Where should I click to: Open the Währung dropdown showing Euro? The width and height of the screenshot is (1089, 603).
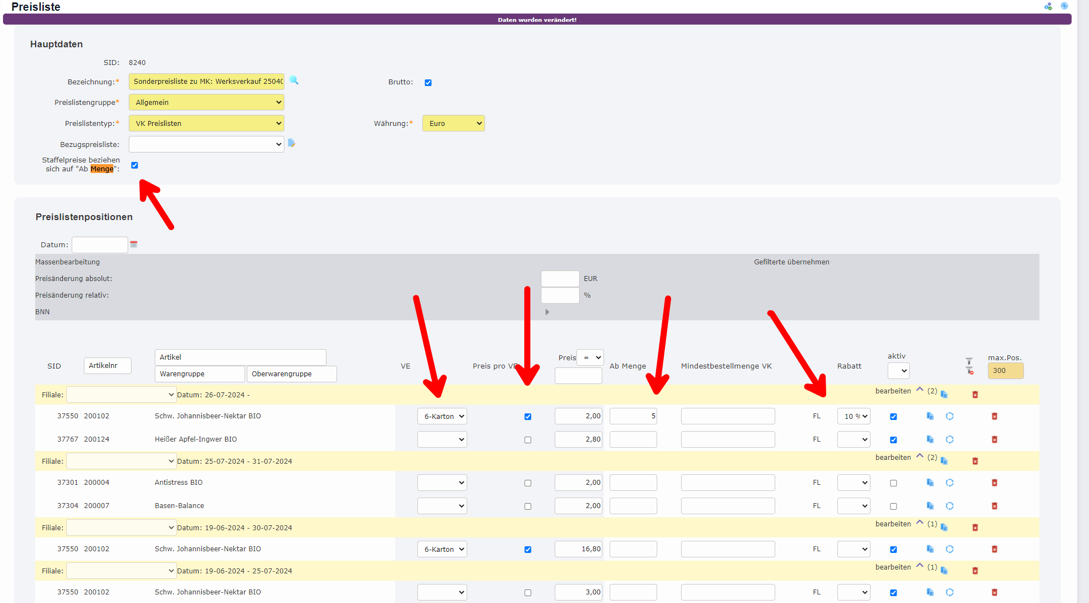coord(453,124)
